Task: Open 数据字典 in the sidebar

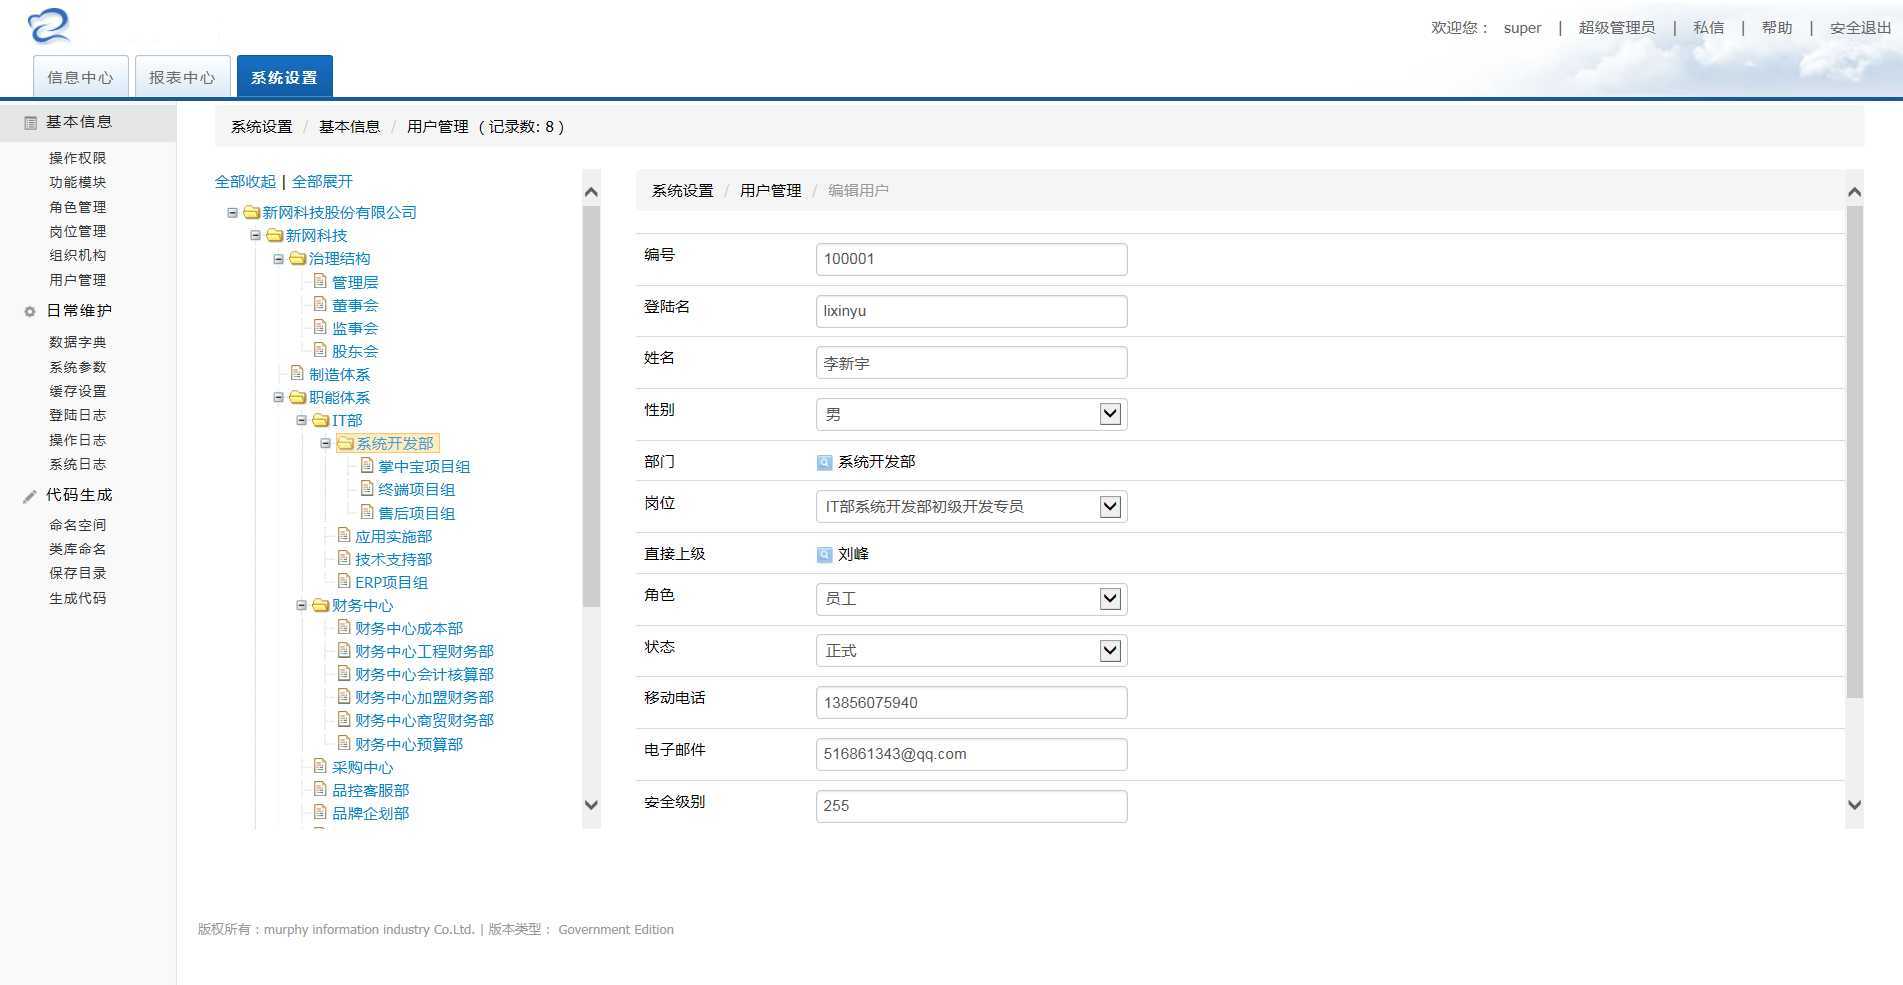Action: pos(78,342)
